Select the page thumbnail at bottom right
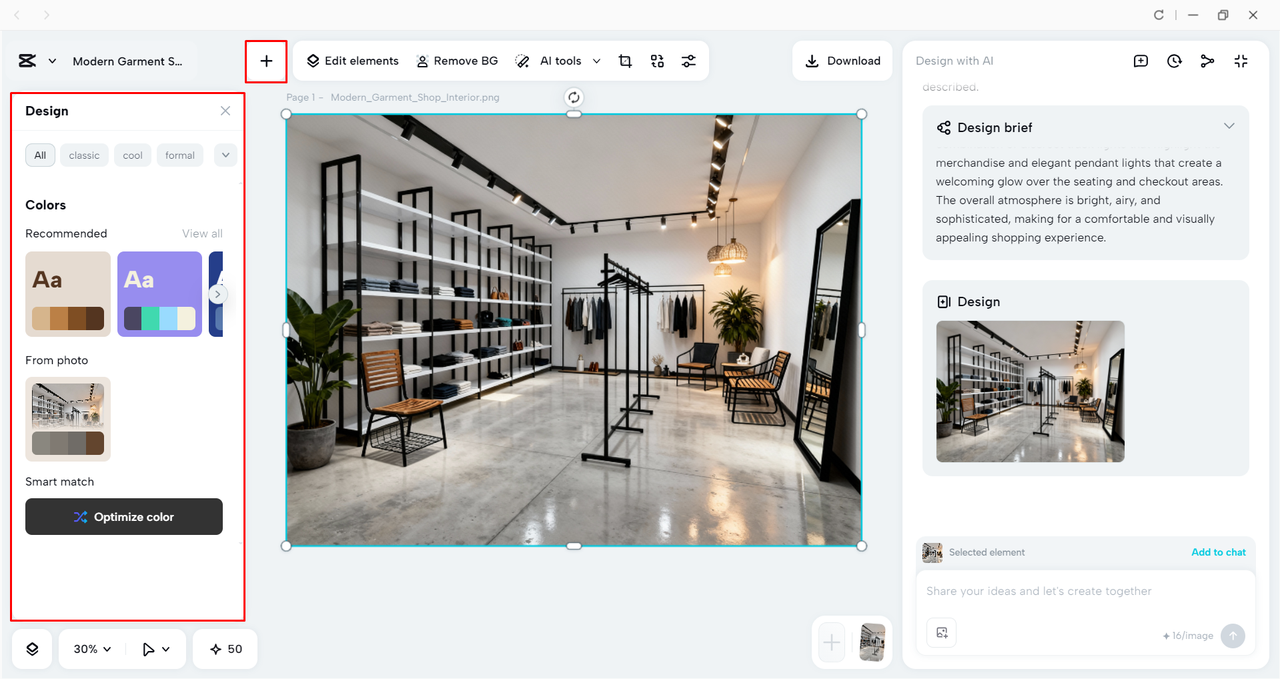This screenshot has height=679, width=1280. tap(871, 643)
